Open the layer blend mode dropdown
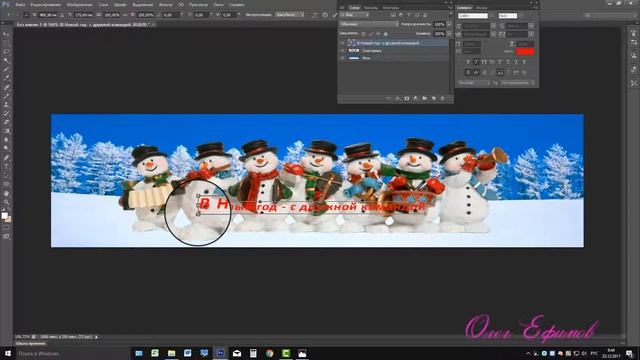The height and width of the screenshot is (360, 640). (x=369, y=24)
